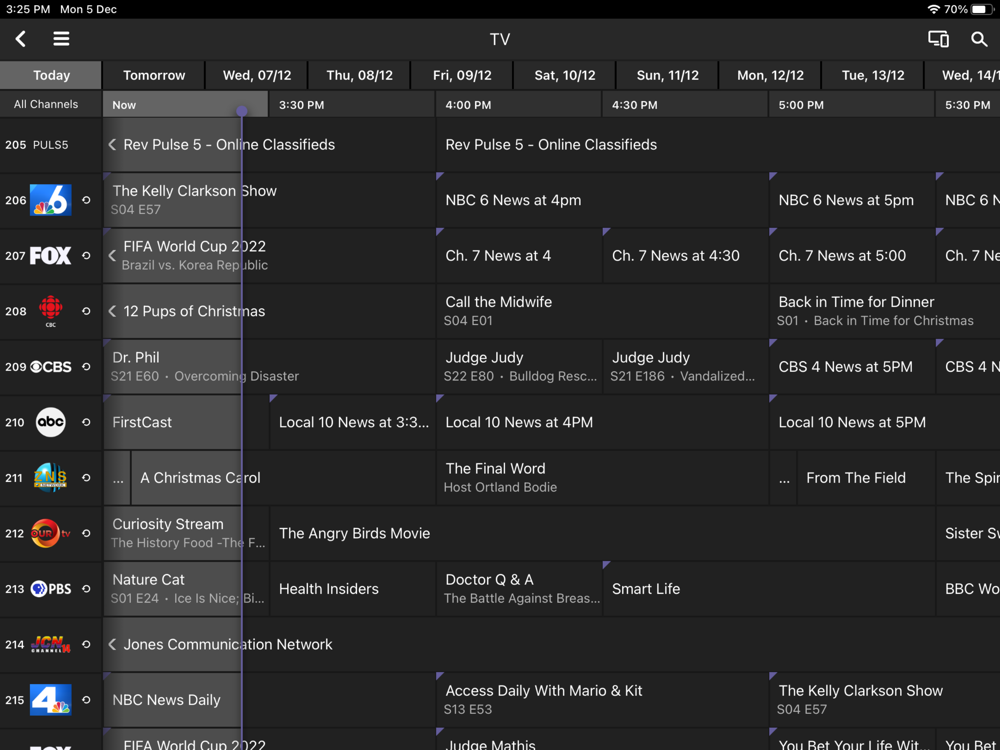This screenshot has width=1000, height=750.
Task: Tap the replay icon on channel 212
Action: 86,533
